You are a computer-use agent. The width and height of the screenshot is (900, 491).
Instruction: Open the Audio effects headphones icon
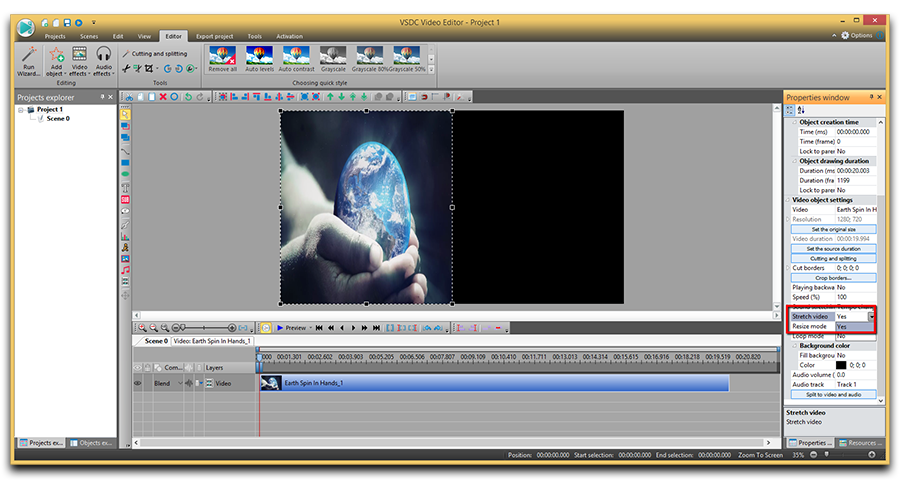103,55
